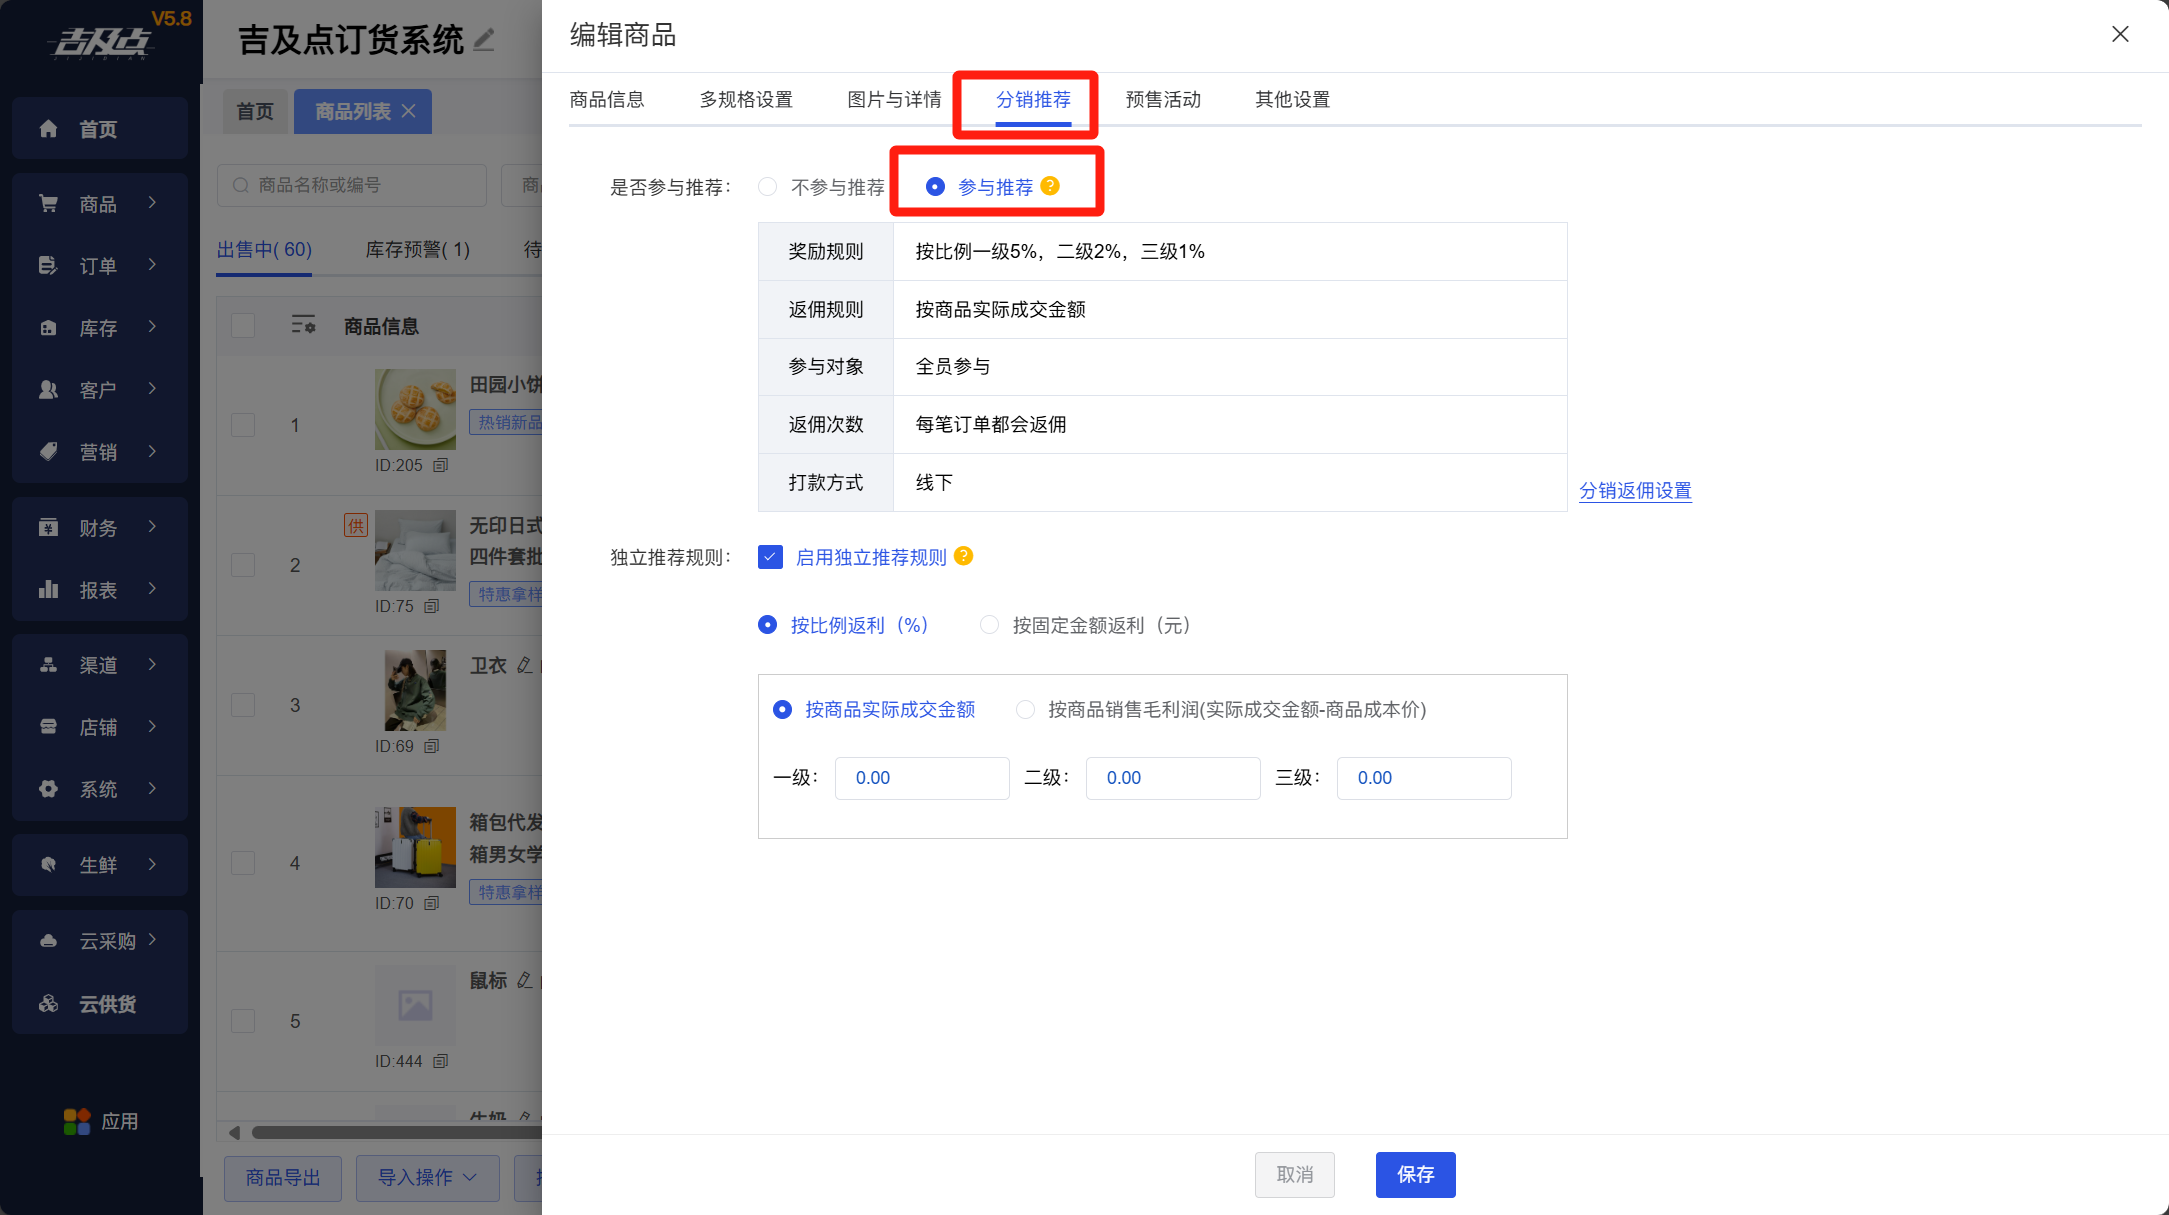Uncheck 启用独立推荐规则 checkbox

click(x=770, y=557)
